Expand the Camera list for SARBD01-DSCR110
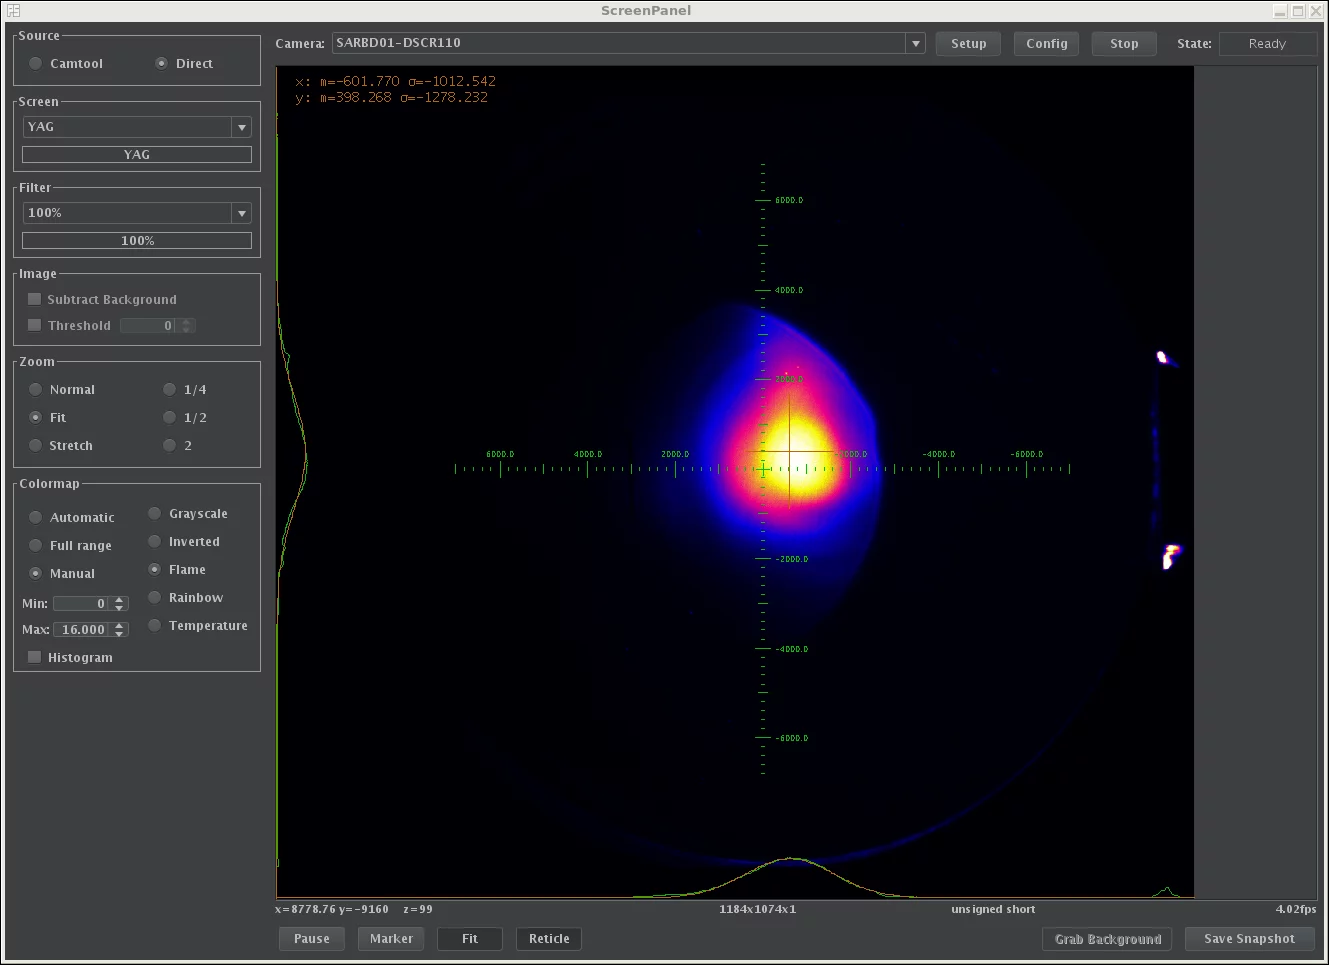This screenshot has width=1329, height=965. 913,43
